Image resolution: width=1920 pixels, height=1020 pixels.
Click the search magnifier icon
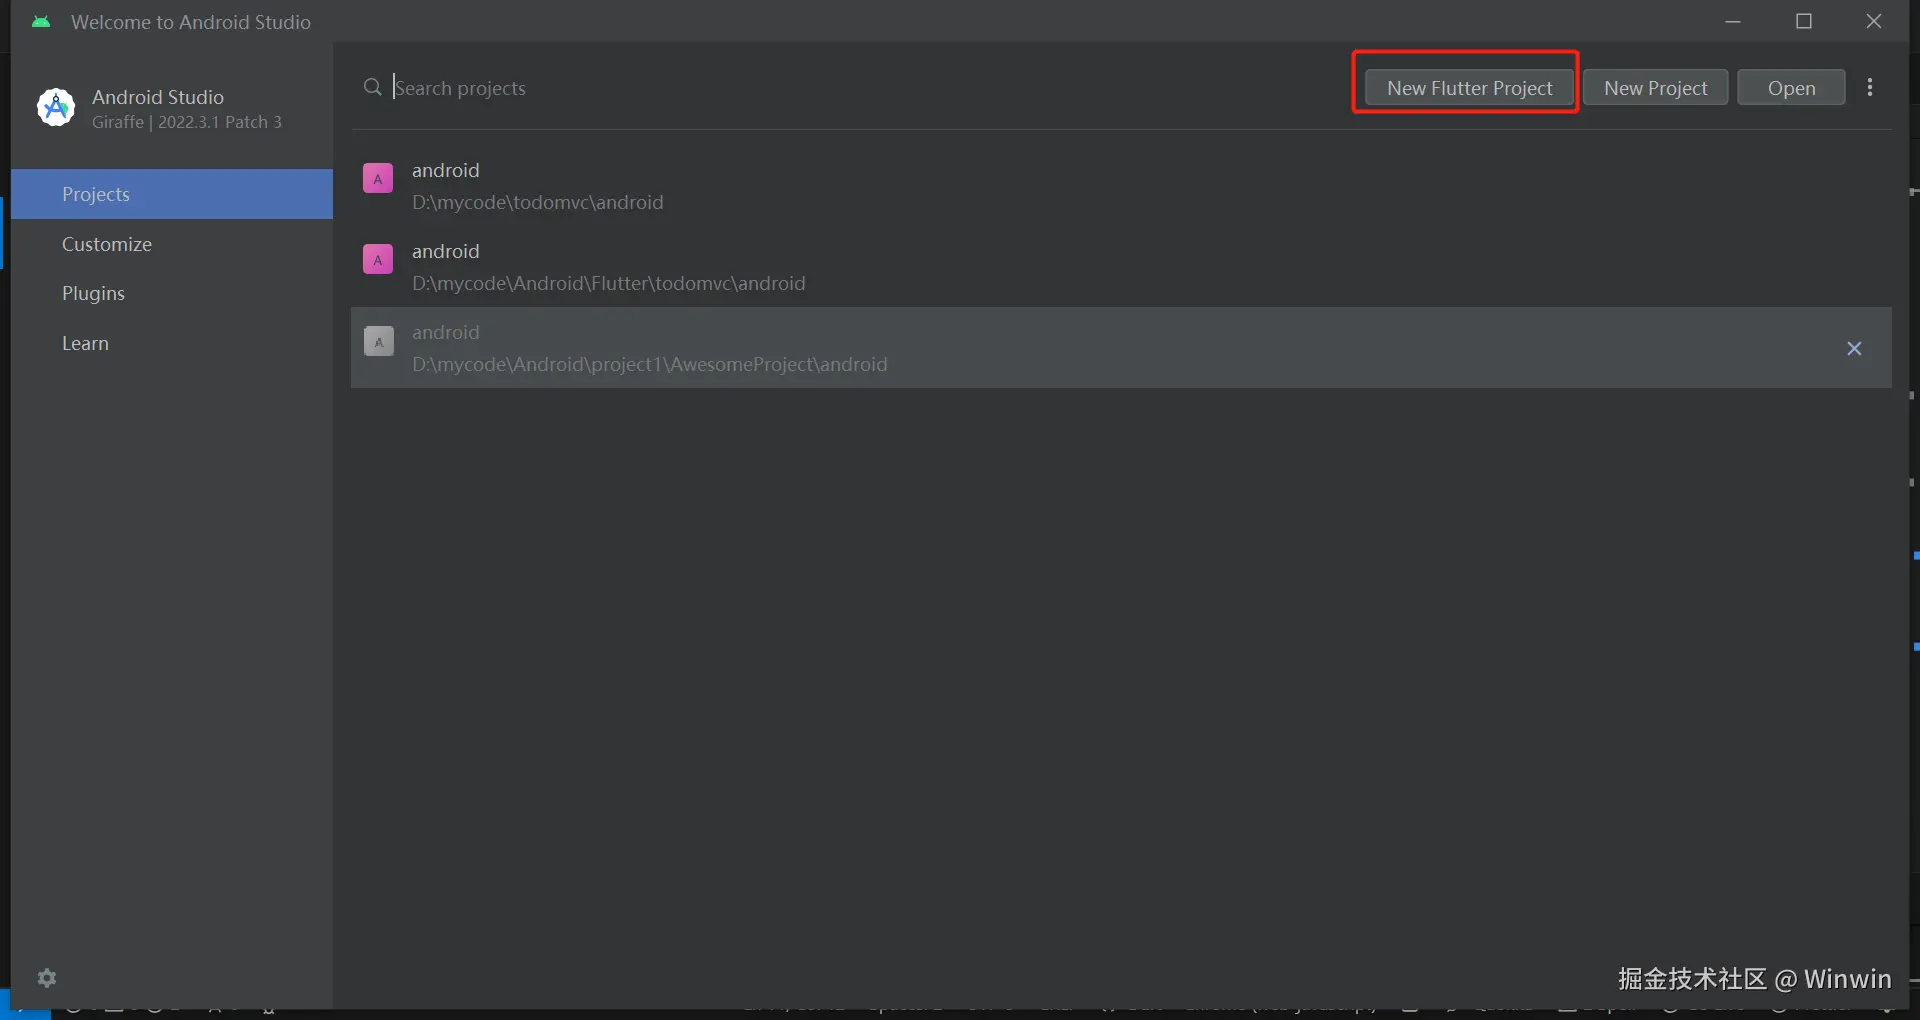(x=373, y=88)
